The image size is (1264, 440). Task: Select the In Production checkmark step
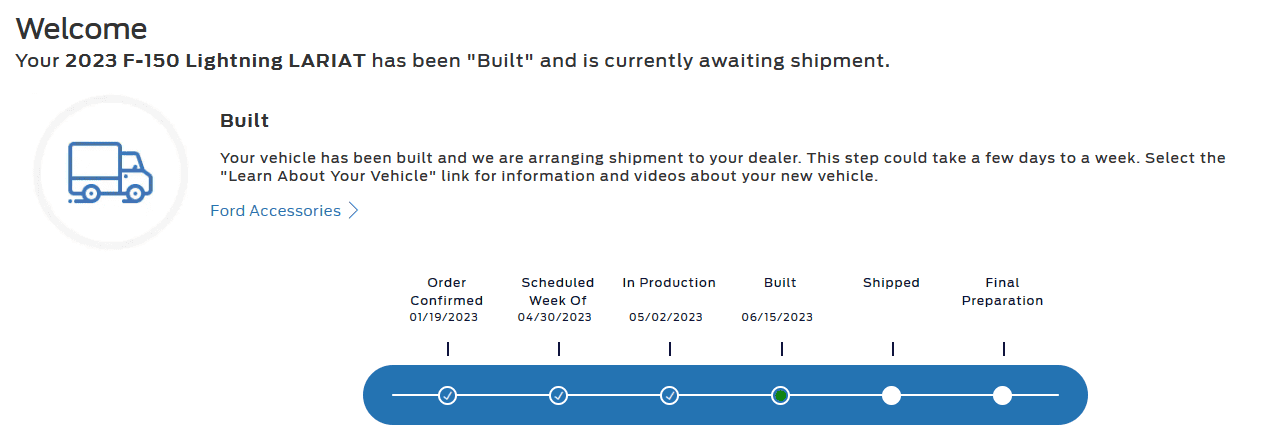[x=670, y=395]
